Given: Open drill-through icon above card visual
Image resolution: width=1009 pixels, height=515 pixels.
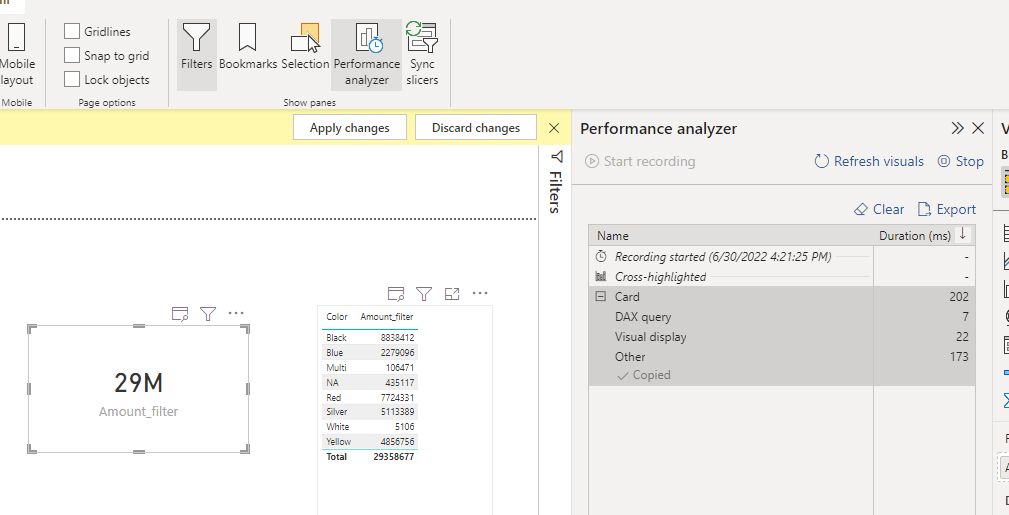Looking at the screenshot, I should (x=180, y=314).
